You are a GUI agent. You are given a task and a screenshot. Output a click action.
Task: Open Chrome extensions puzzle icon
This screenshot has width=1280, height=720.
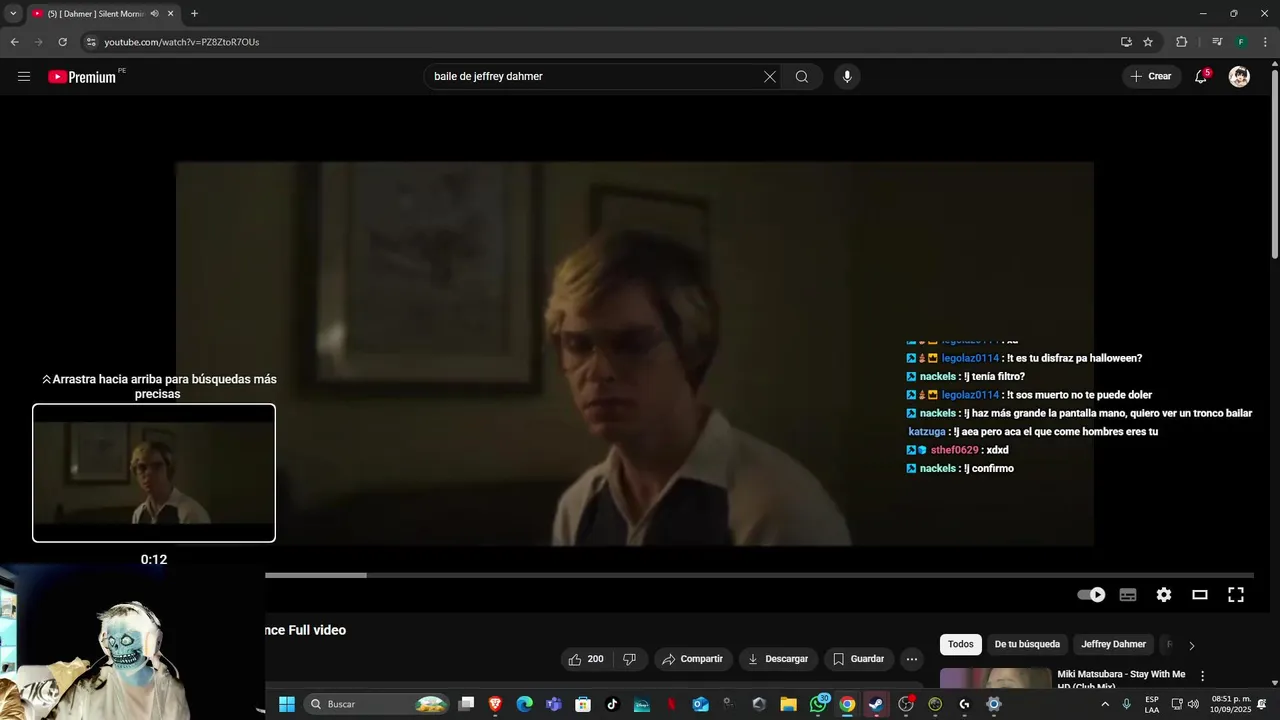[x=1181, y=42]
